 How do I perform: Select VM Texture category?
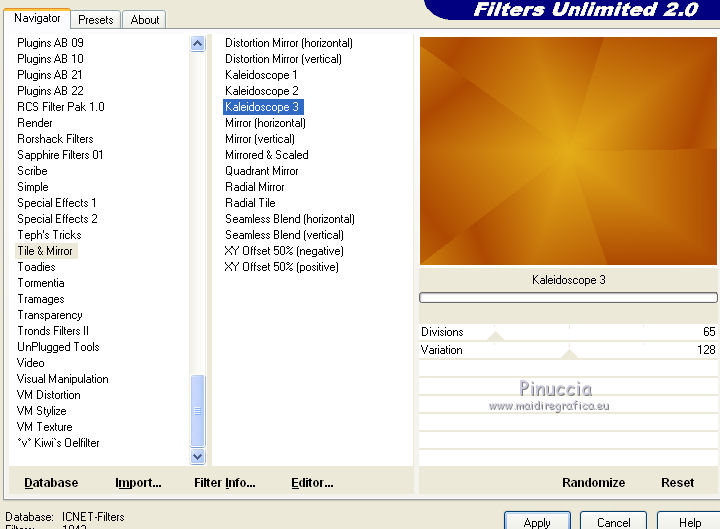click(x=45, y=427)
